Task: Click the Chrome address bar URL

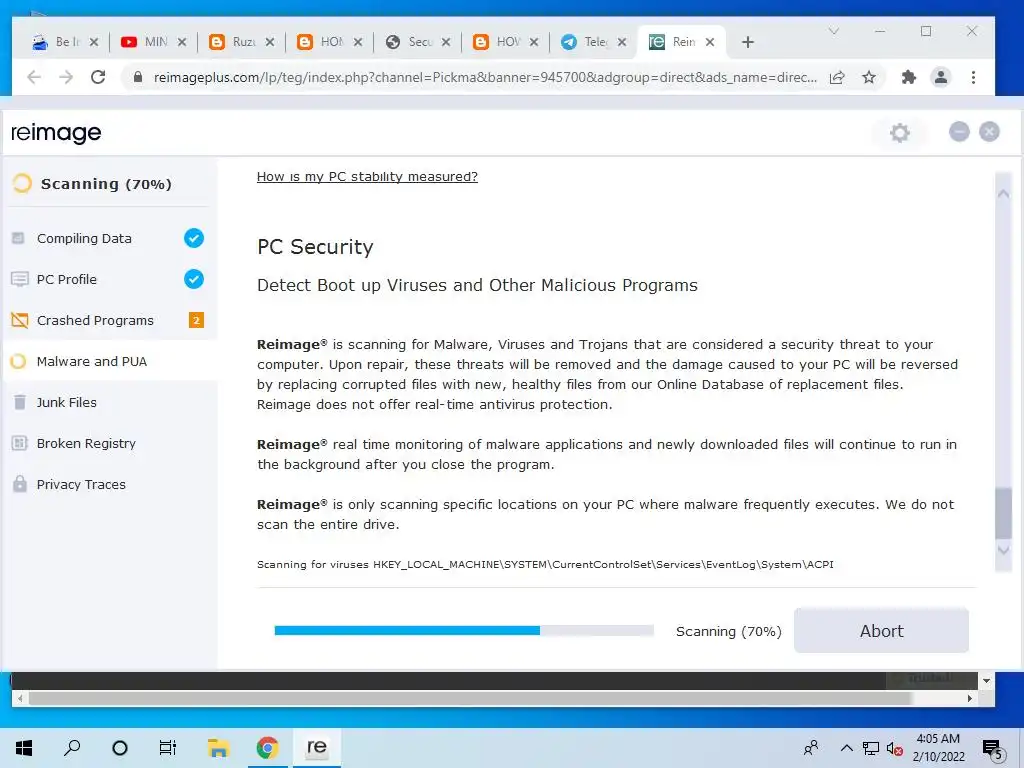Action: click(x=485, y=77)
